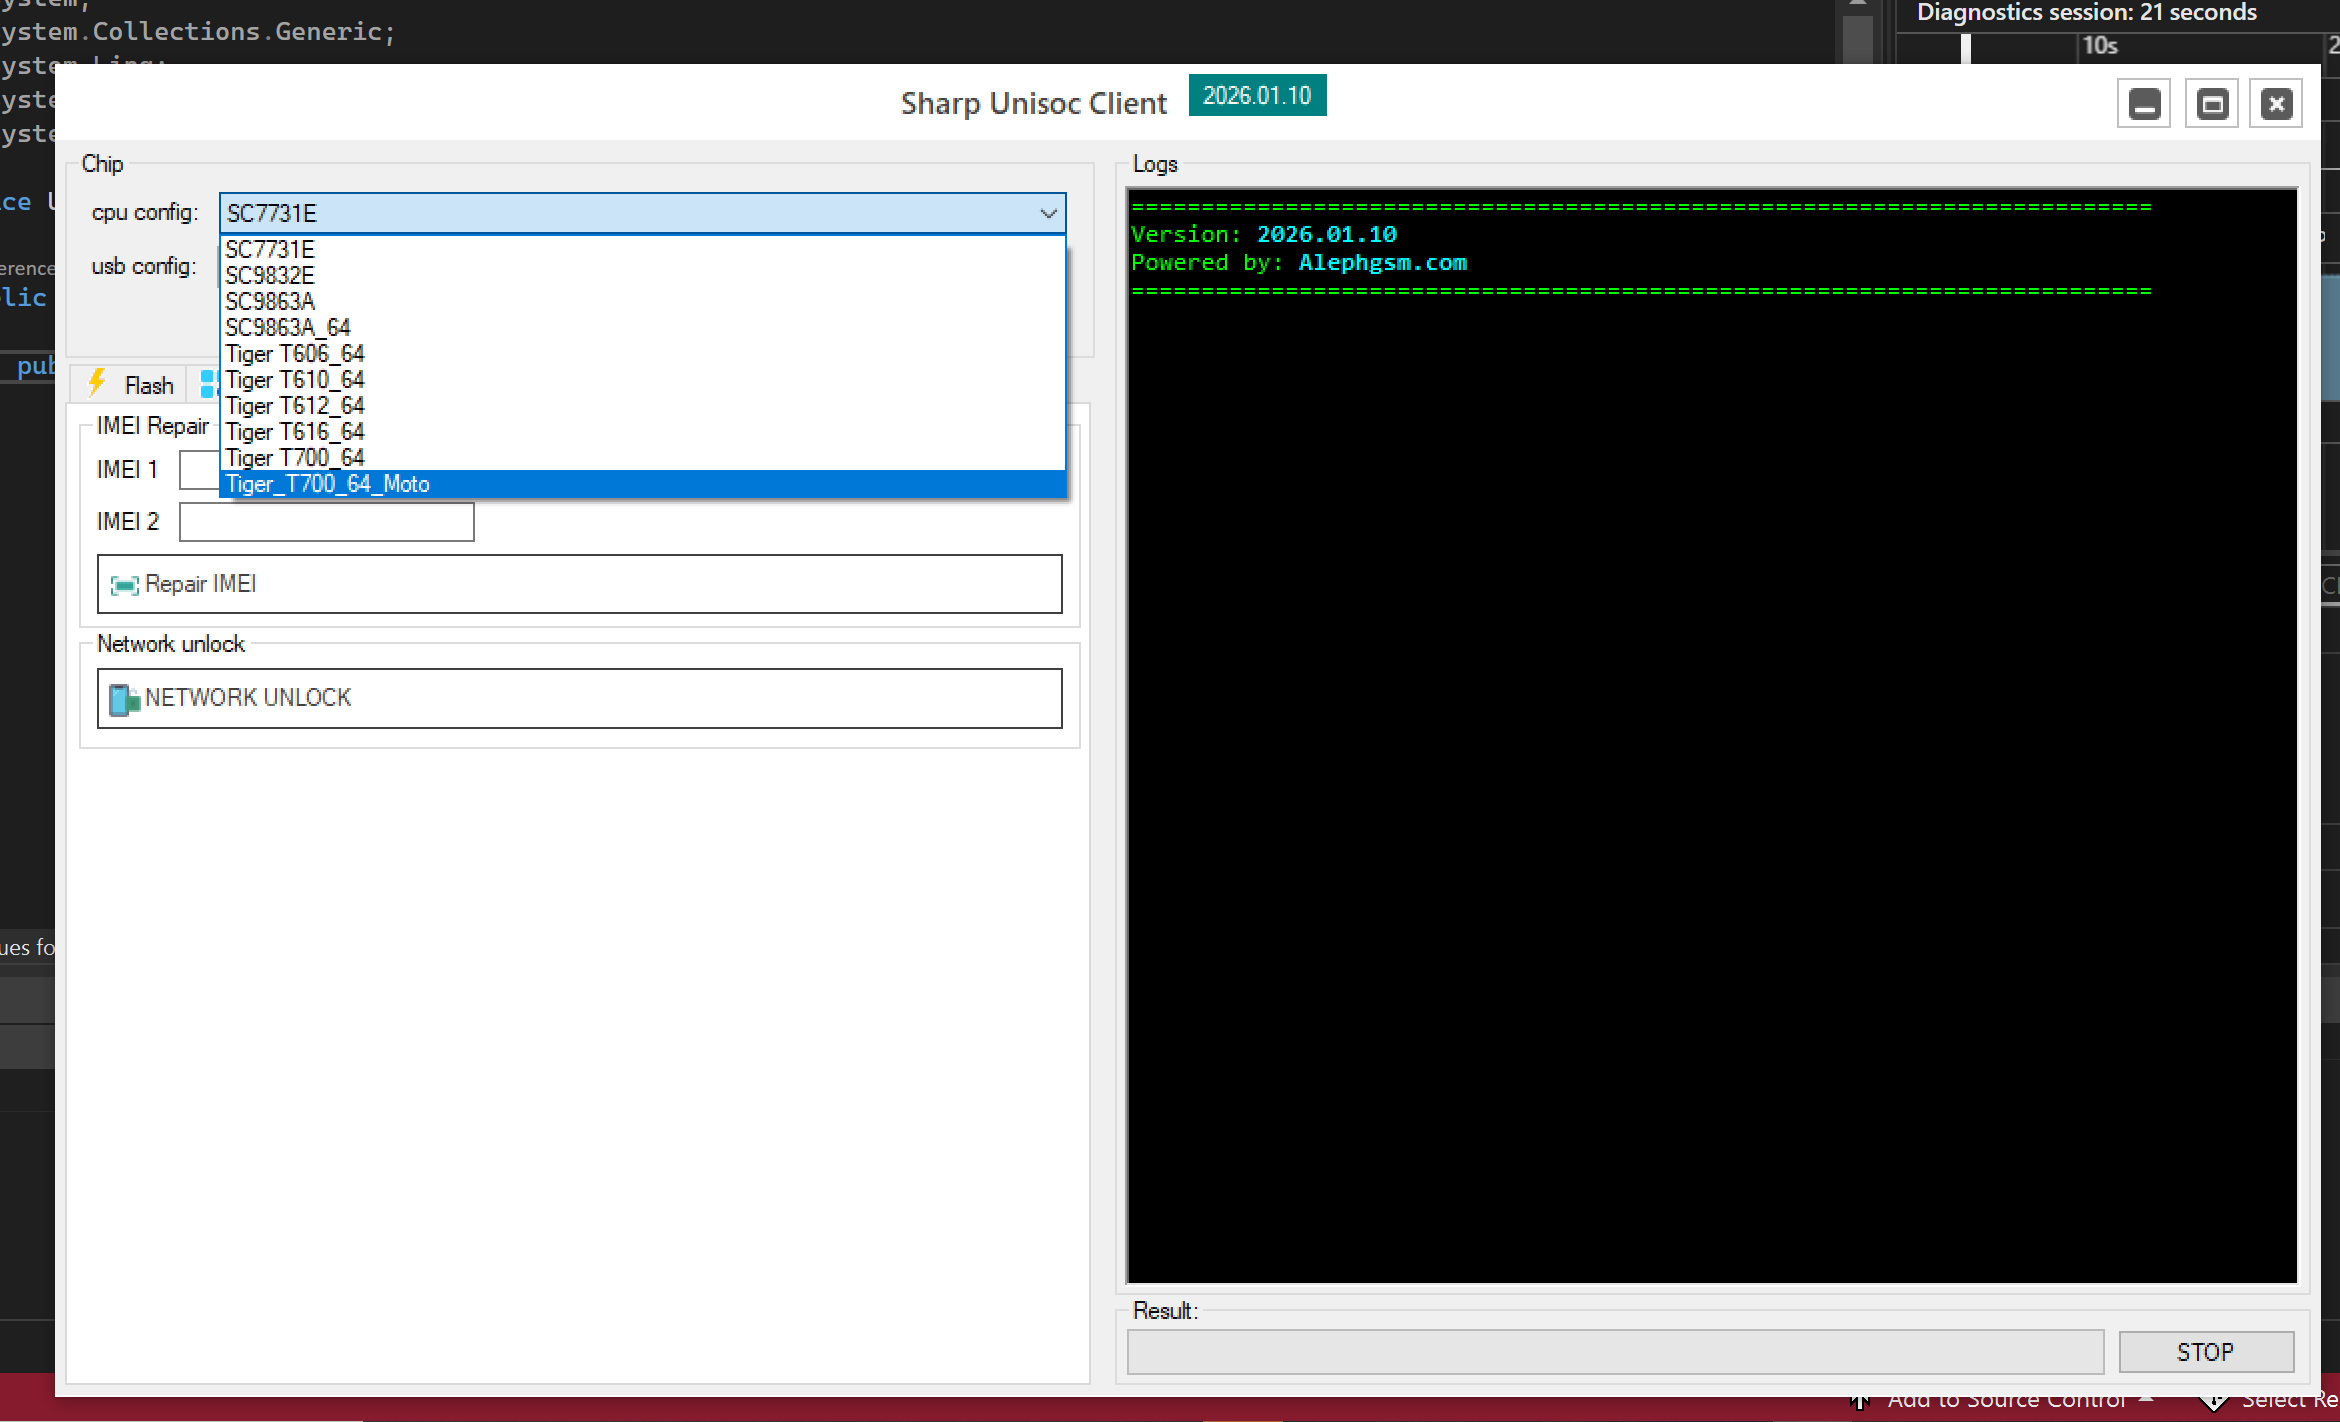Click the NETWORK UNLOCK button
This screenshot has width=2340, height=1422.
580,698
